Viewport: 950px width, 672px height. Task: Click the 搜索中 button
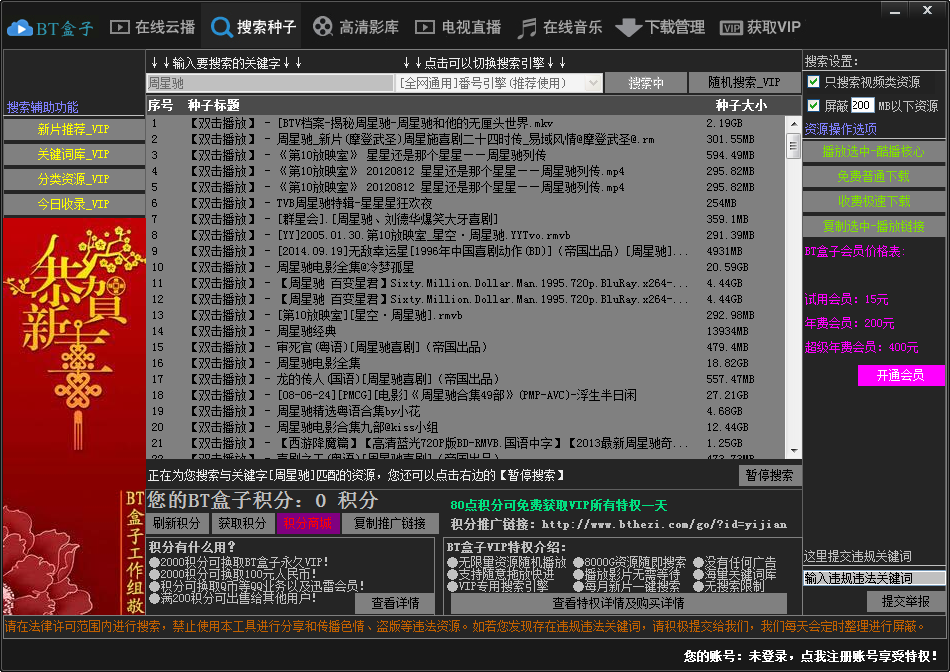(x=646, y=82)
